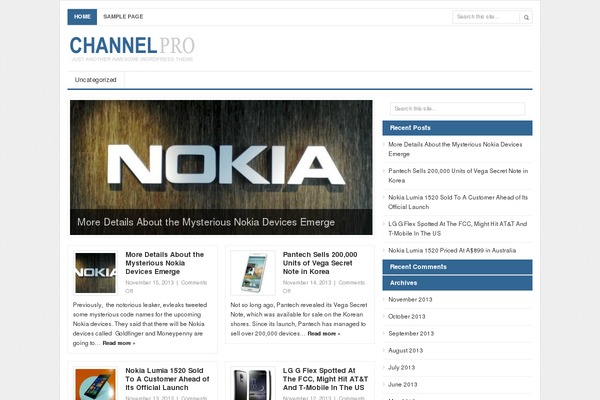This screenshot has width=600, height=400.
Task: Click the Recent Posts widget heading
Action: coord(457,128)
